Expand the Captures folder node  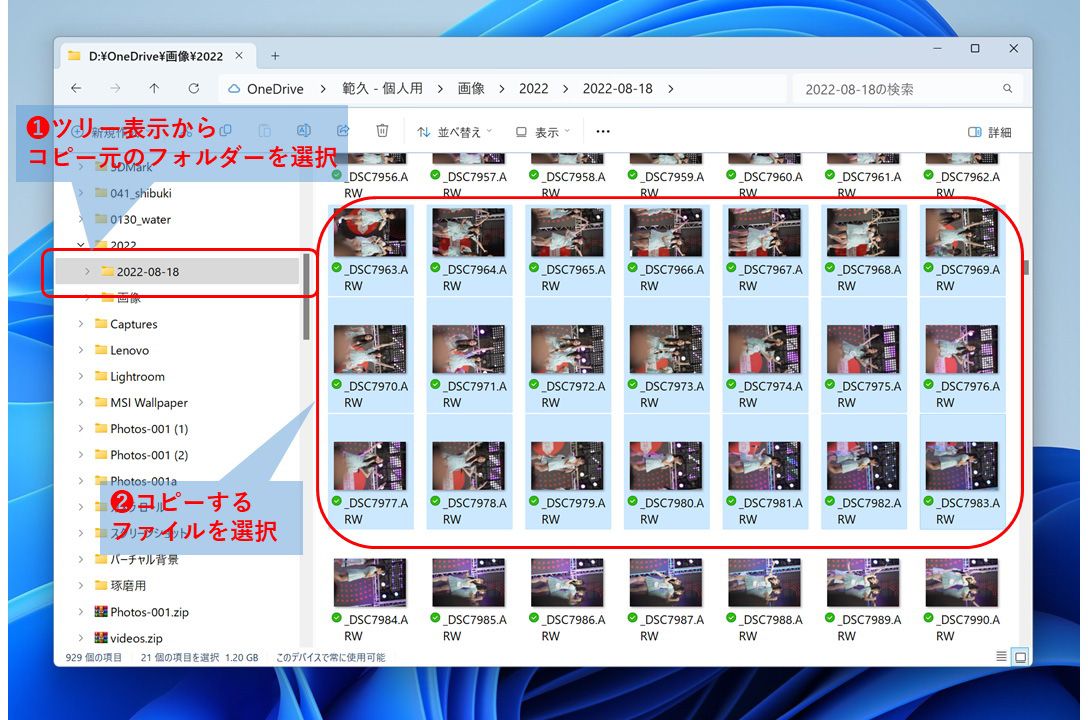point(81,324)
